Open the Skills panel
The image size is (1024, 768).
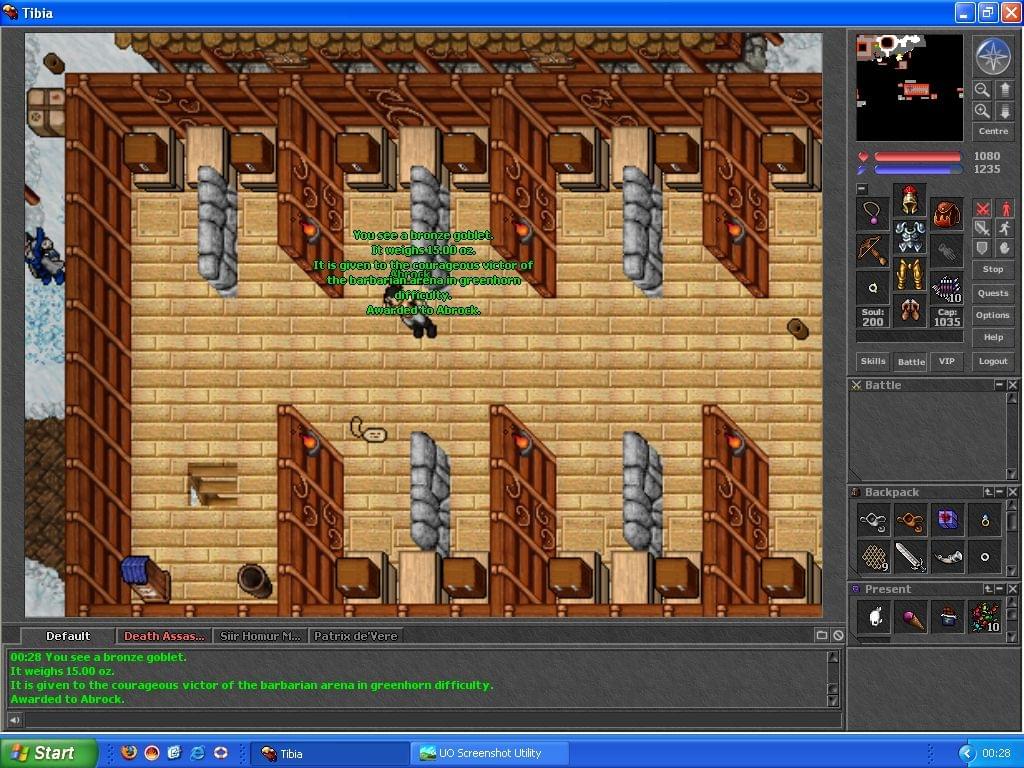[873, 361]
